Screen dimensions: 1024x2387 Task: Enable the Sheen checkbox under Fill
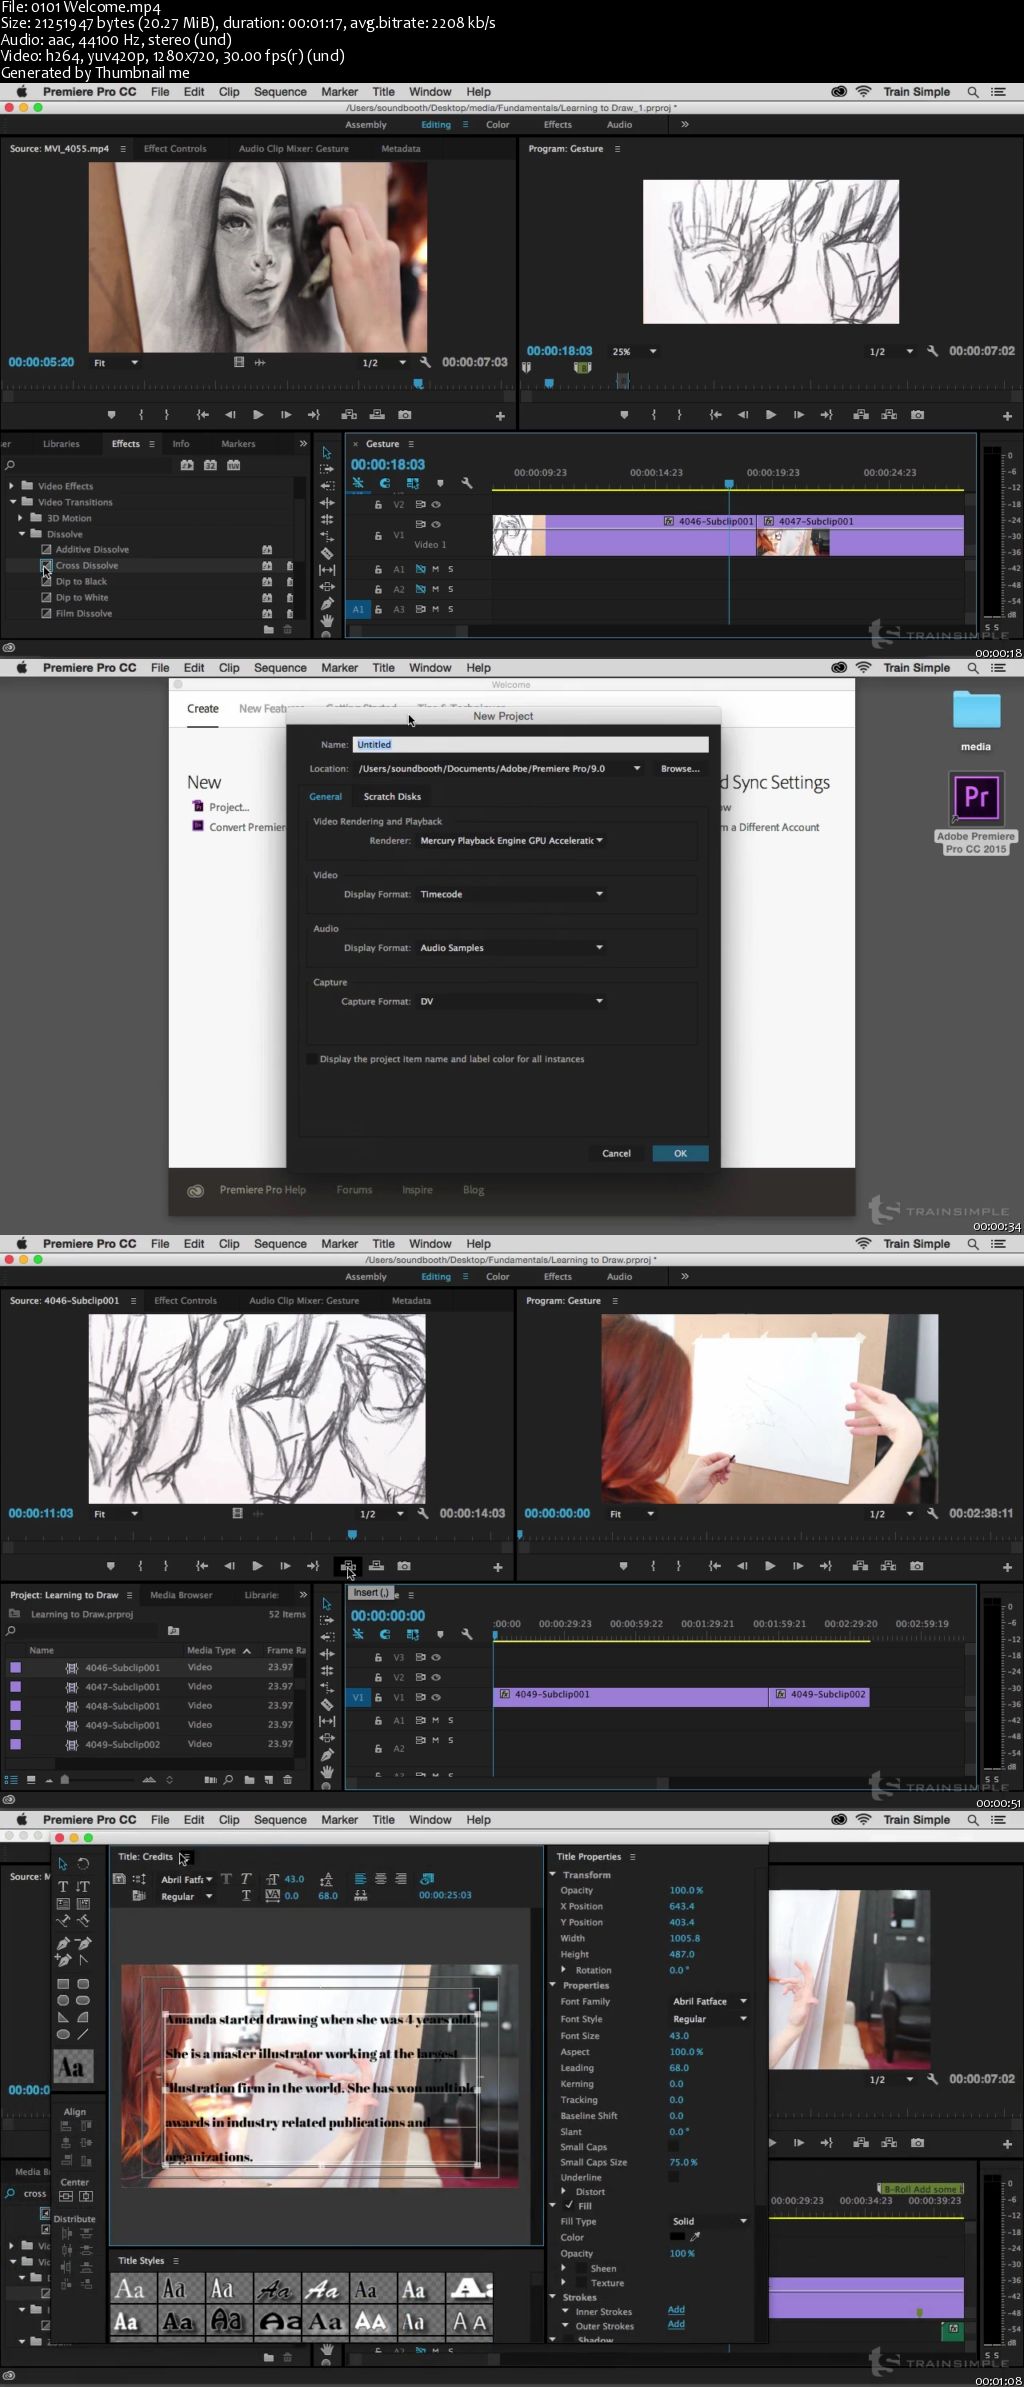point(582,2268)
